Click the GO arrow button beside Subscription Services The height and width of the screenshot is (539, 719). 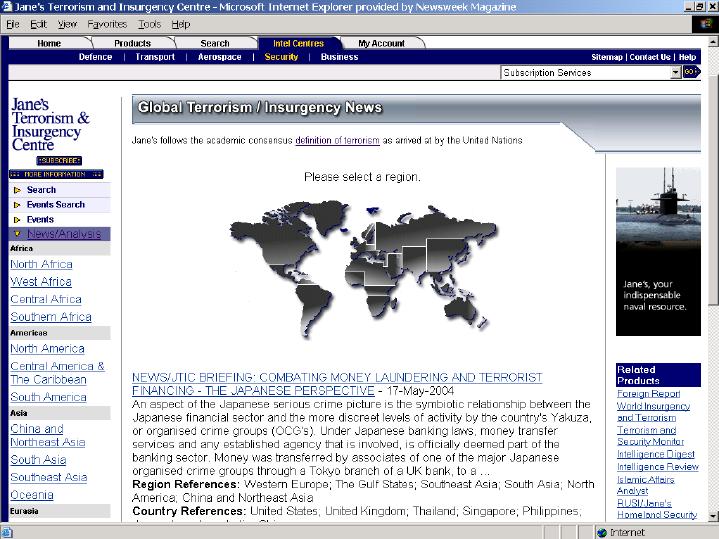pos(690,73)
